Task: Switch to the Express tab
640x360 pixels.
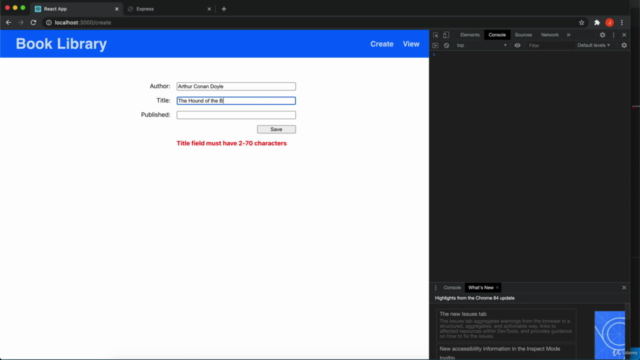Action: pyautogui.click(x=169, y=9)
